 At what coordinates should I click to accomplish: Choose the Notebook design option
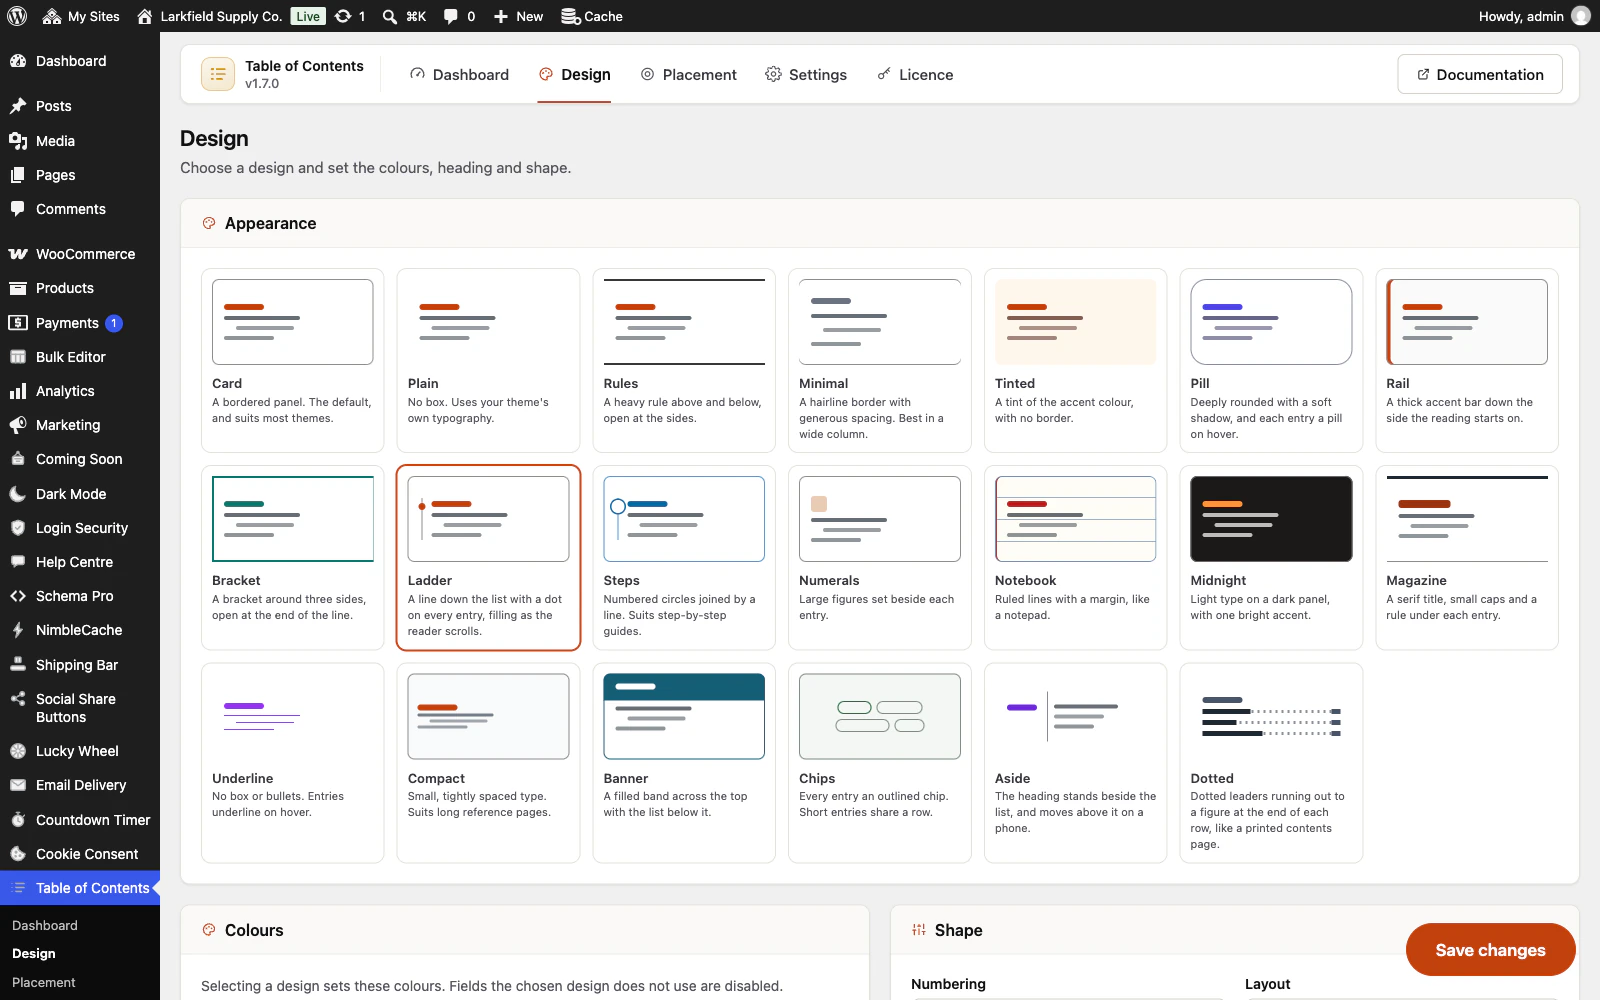point(1076,558)
